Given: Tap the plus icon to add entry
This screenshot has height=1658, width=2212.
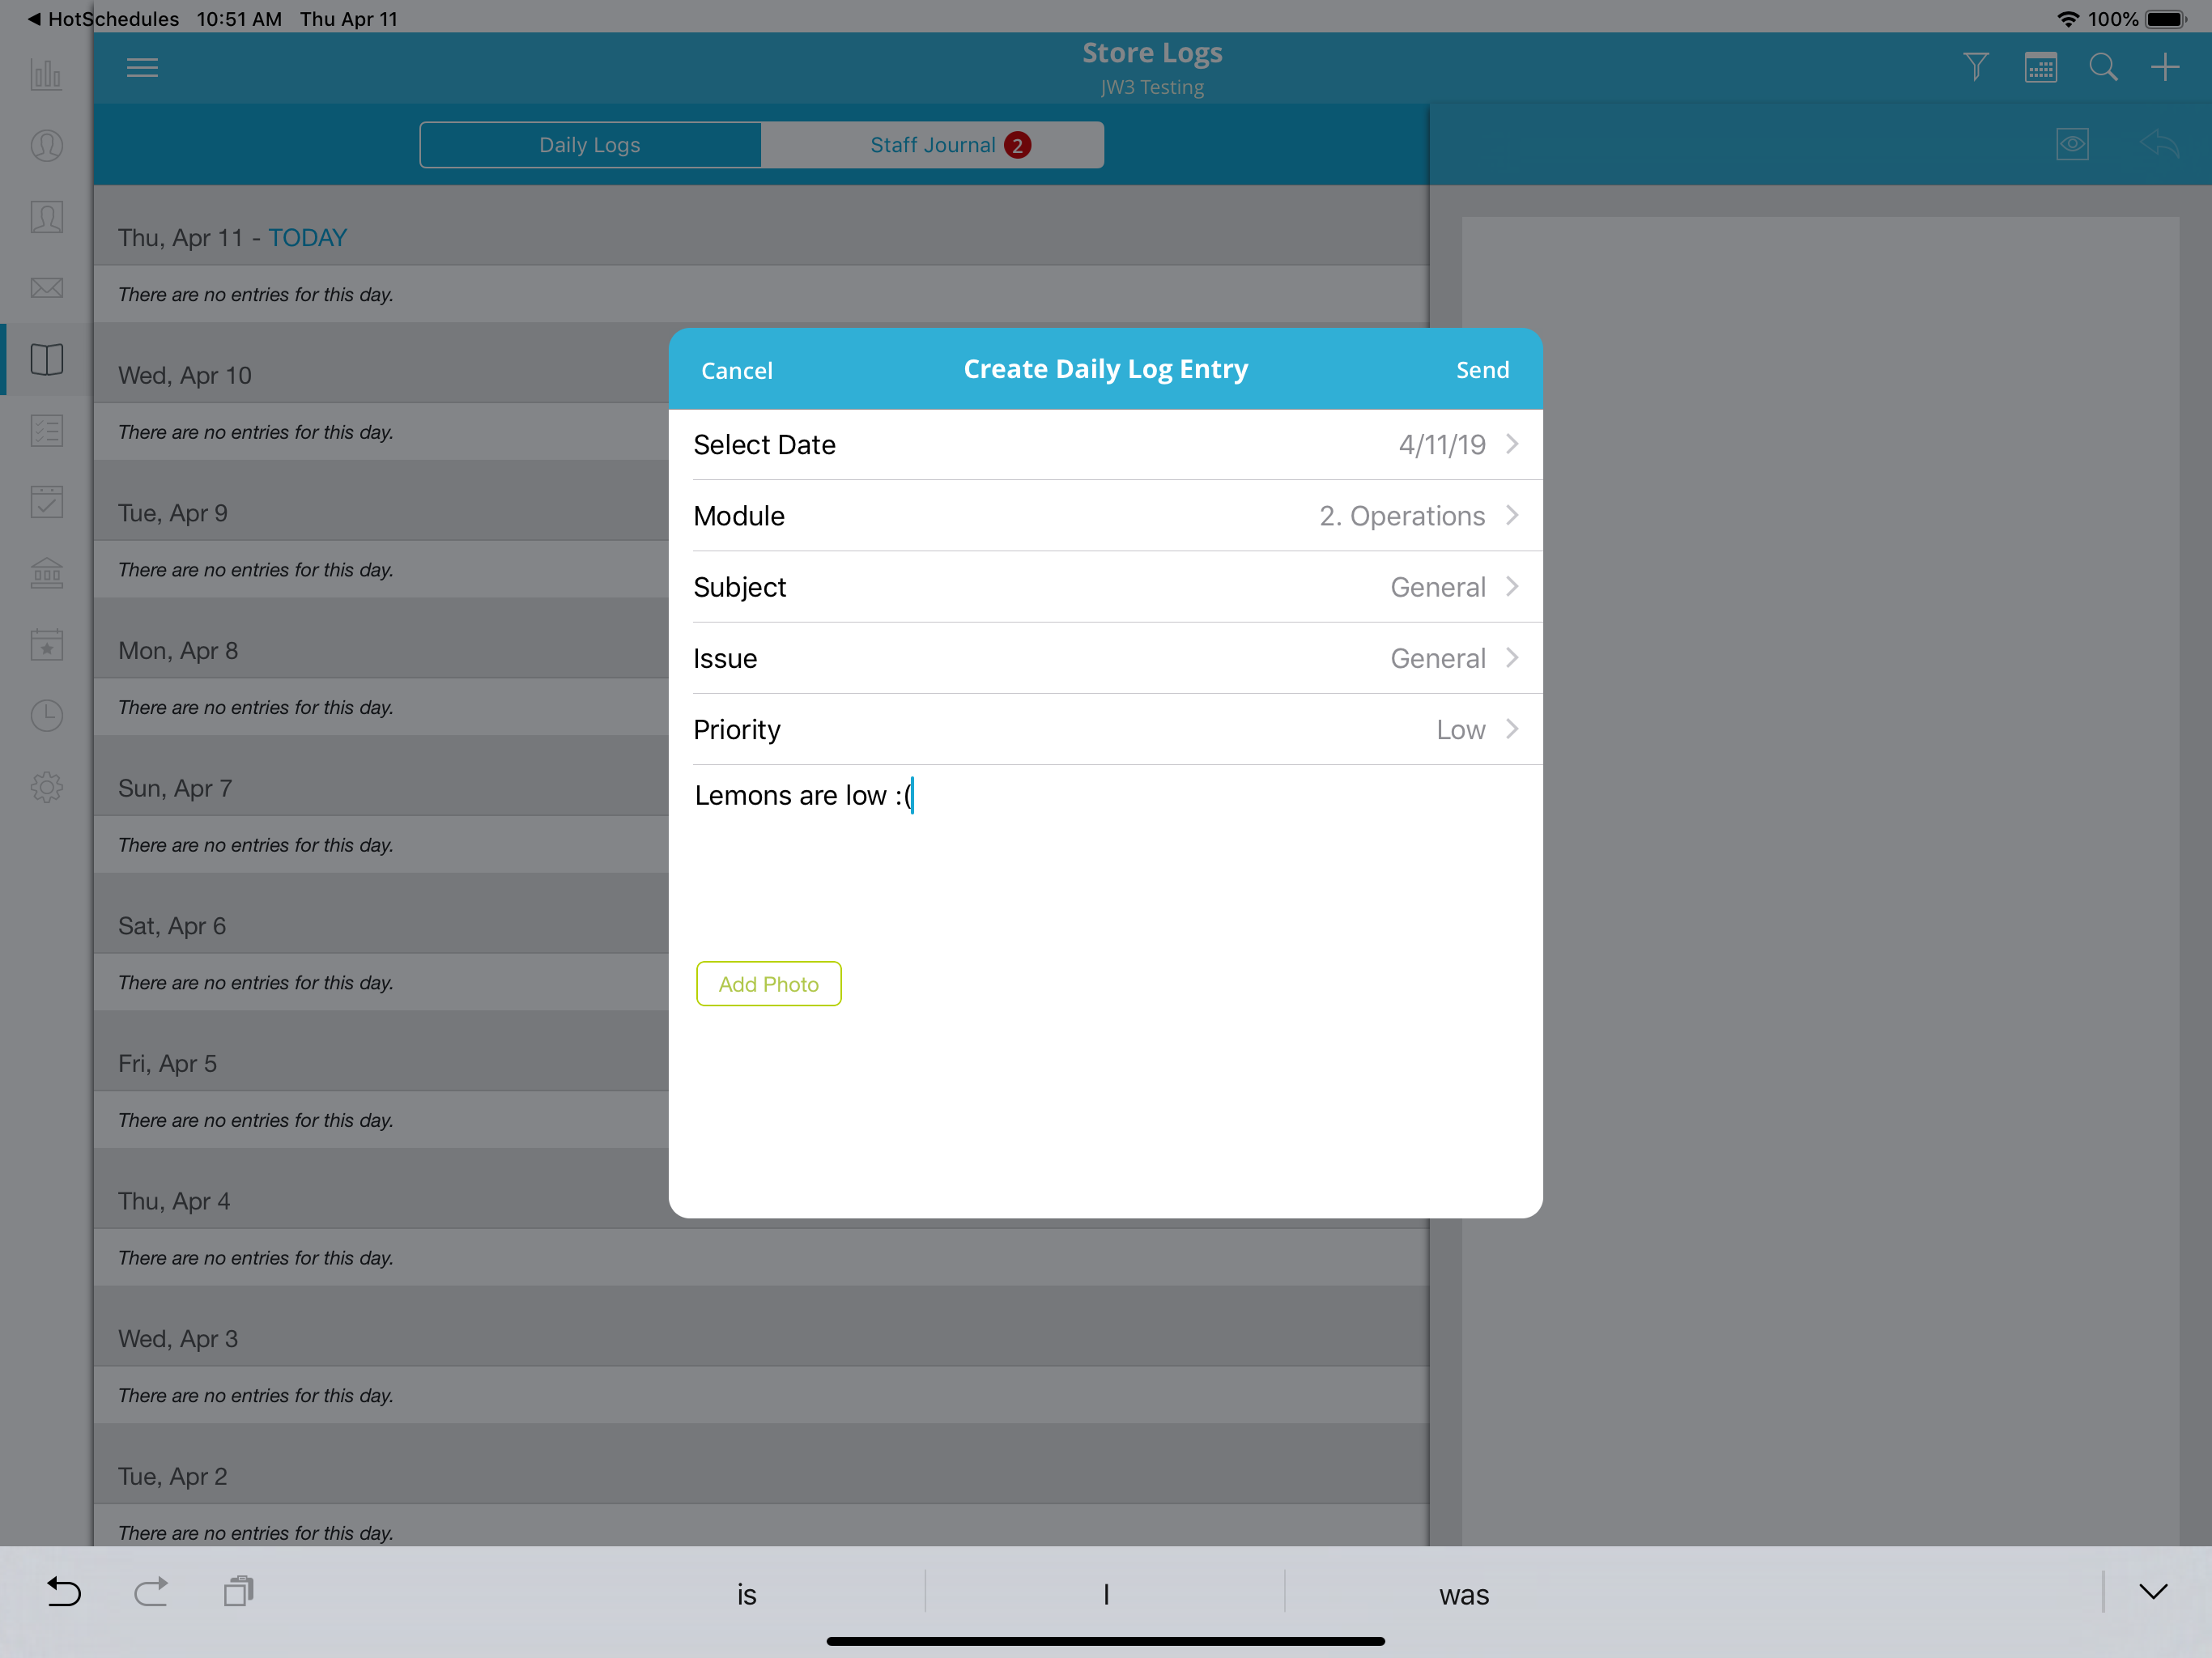Looking at the screenshot, I should (x=2165, y=67).
